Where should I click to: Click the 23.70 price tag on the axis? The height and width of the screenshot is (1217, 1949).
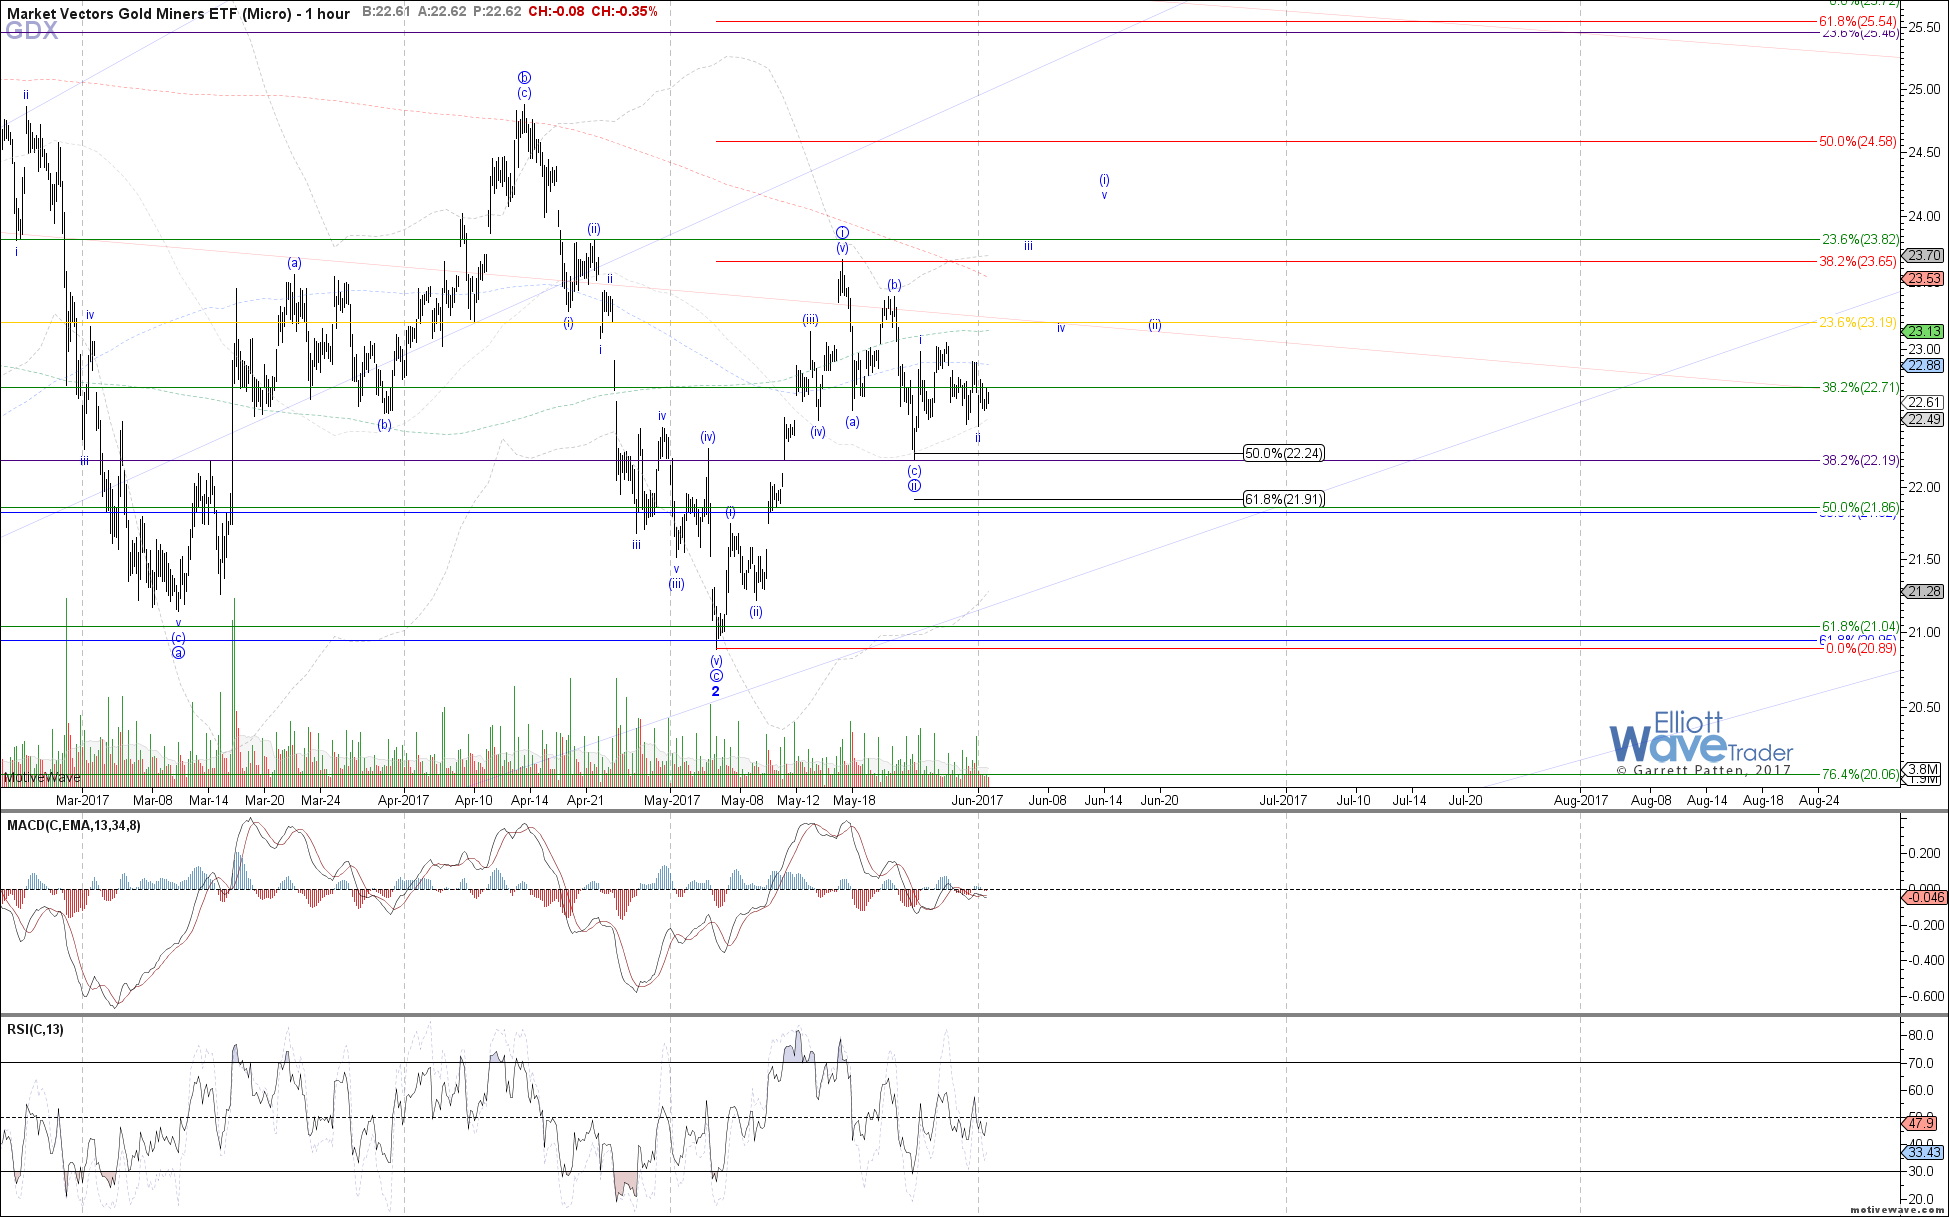pyautogui.click(x=1925, y=255)
